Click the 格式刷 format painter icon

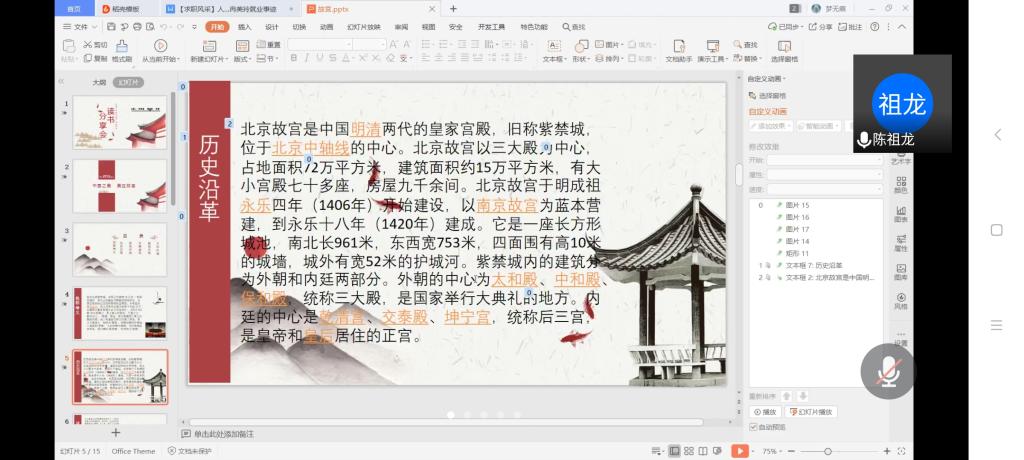point(121,46)
